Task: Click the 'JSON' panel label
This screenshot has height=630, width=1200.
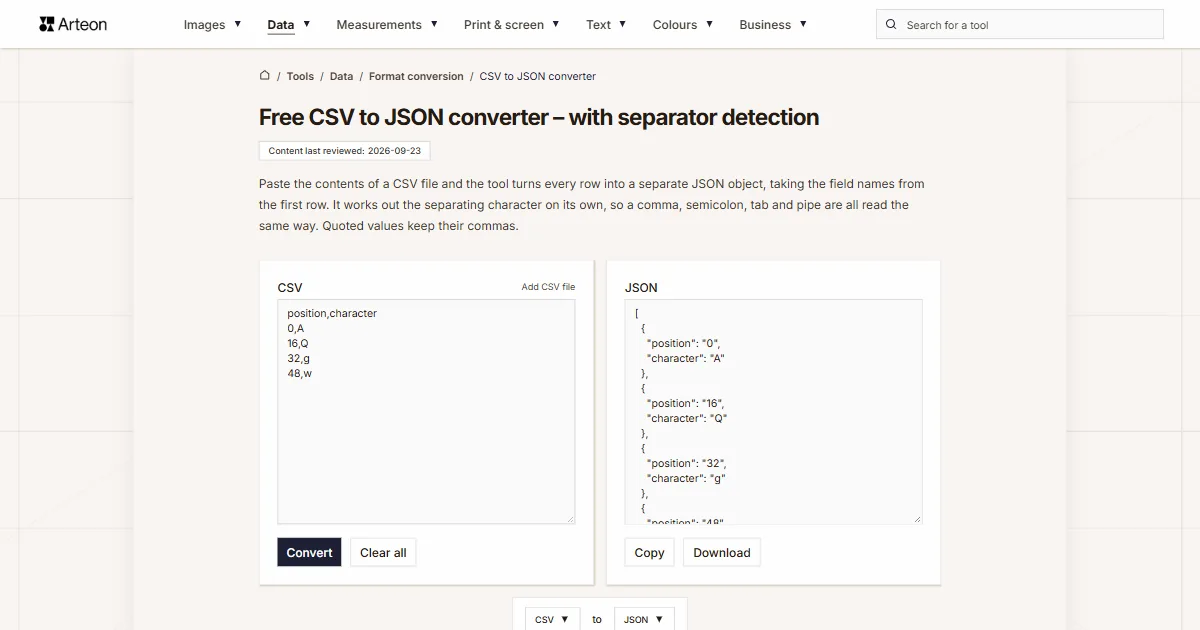Action: 641,287
